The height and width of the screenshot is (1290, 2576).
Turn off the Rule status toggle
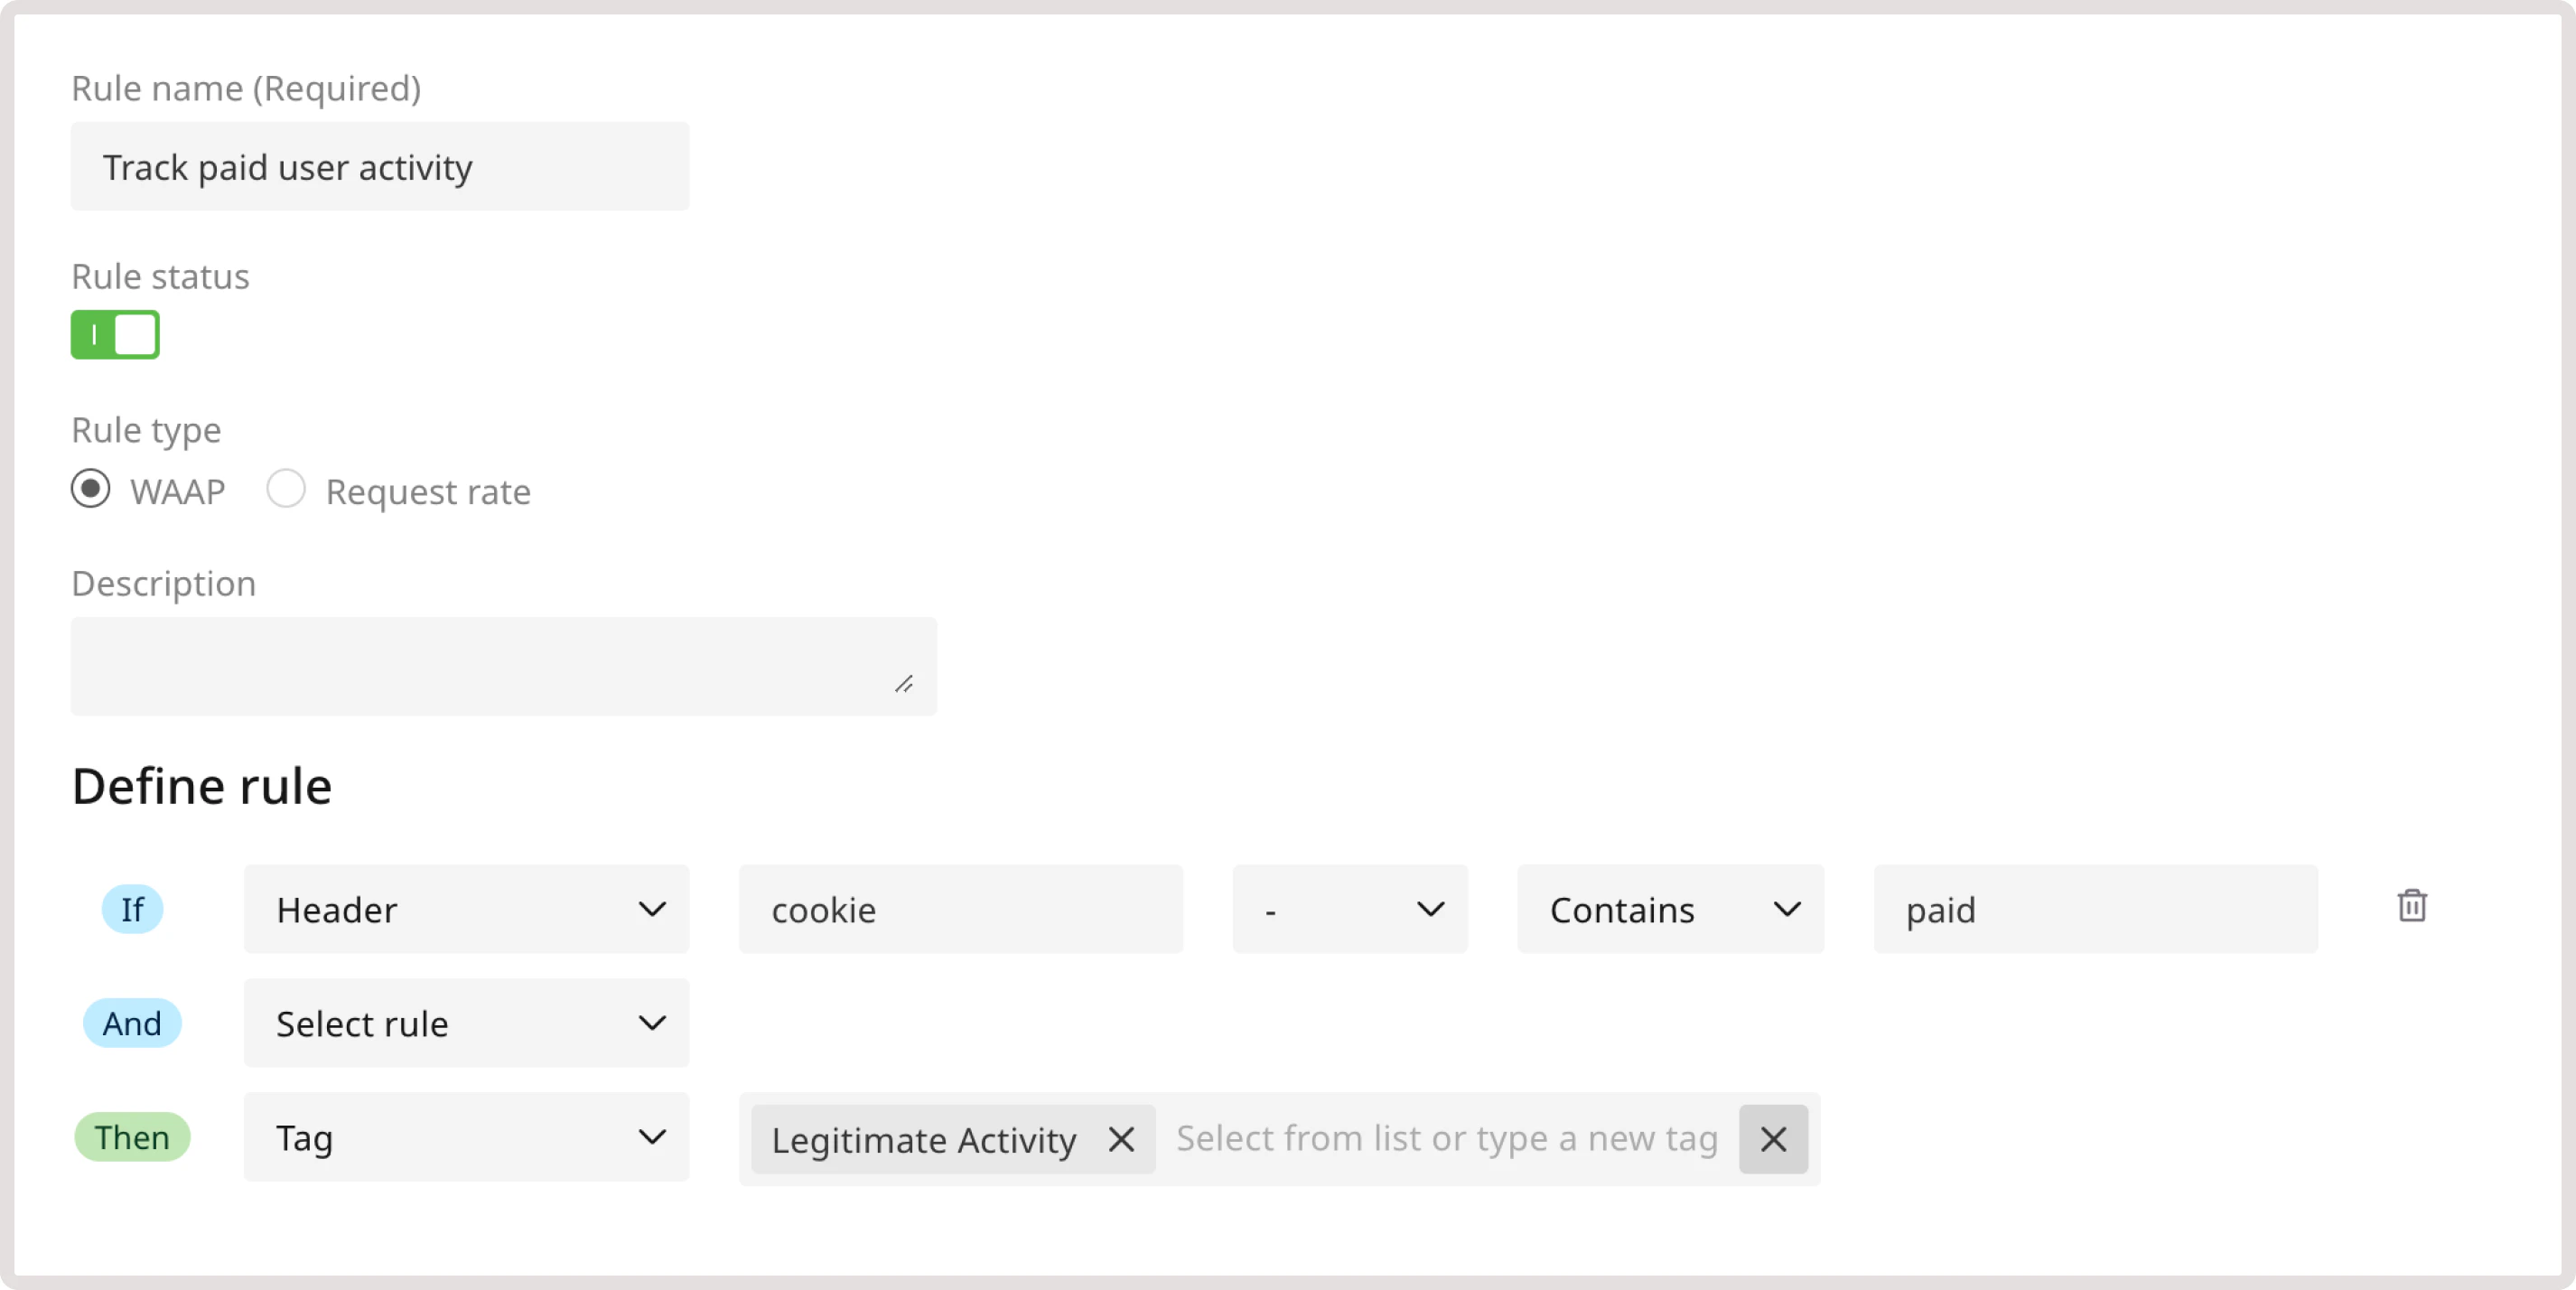(114, 335)
